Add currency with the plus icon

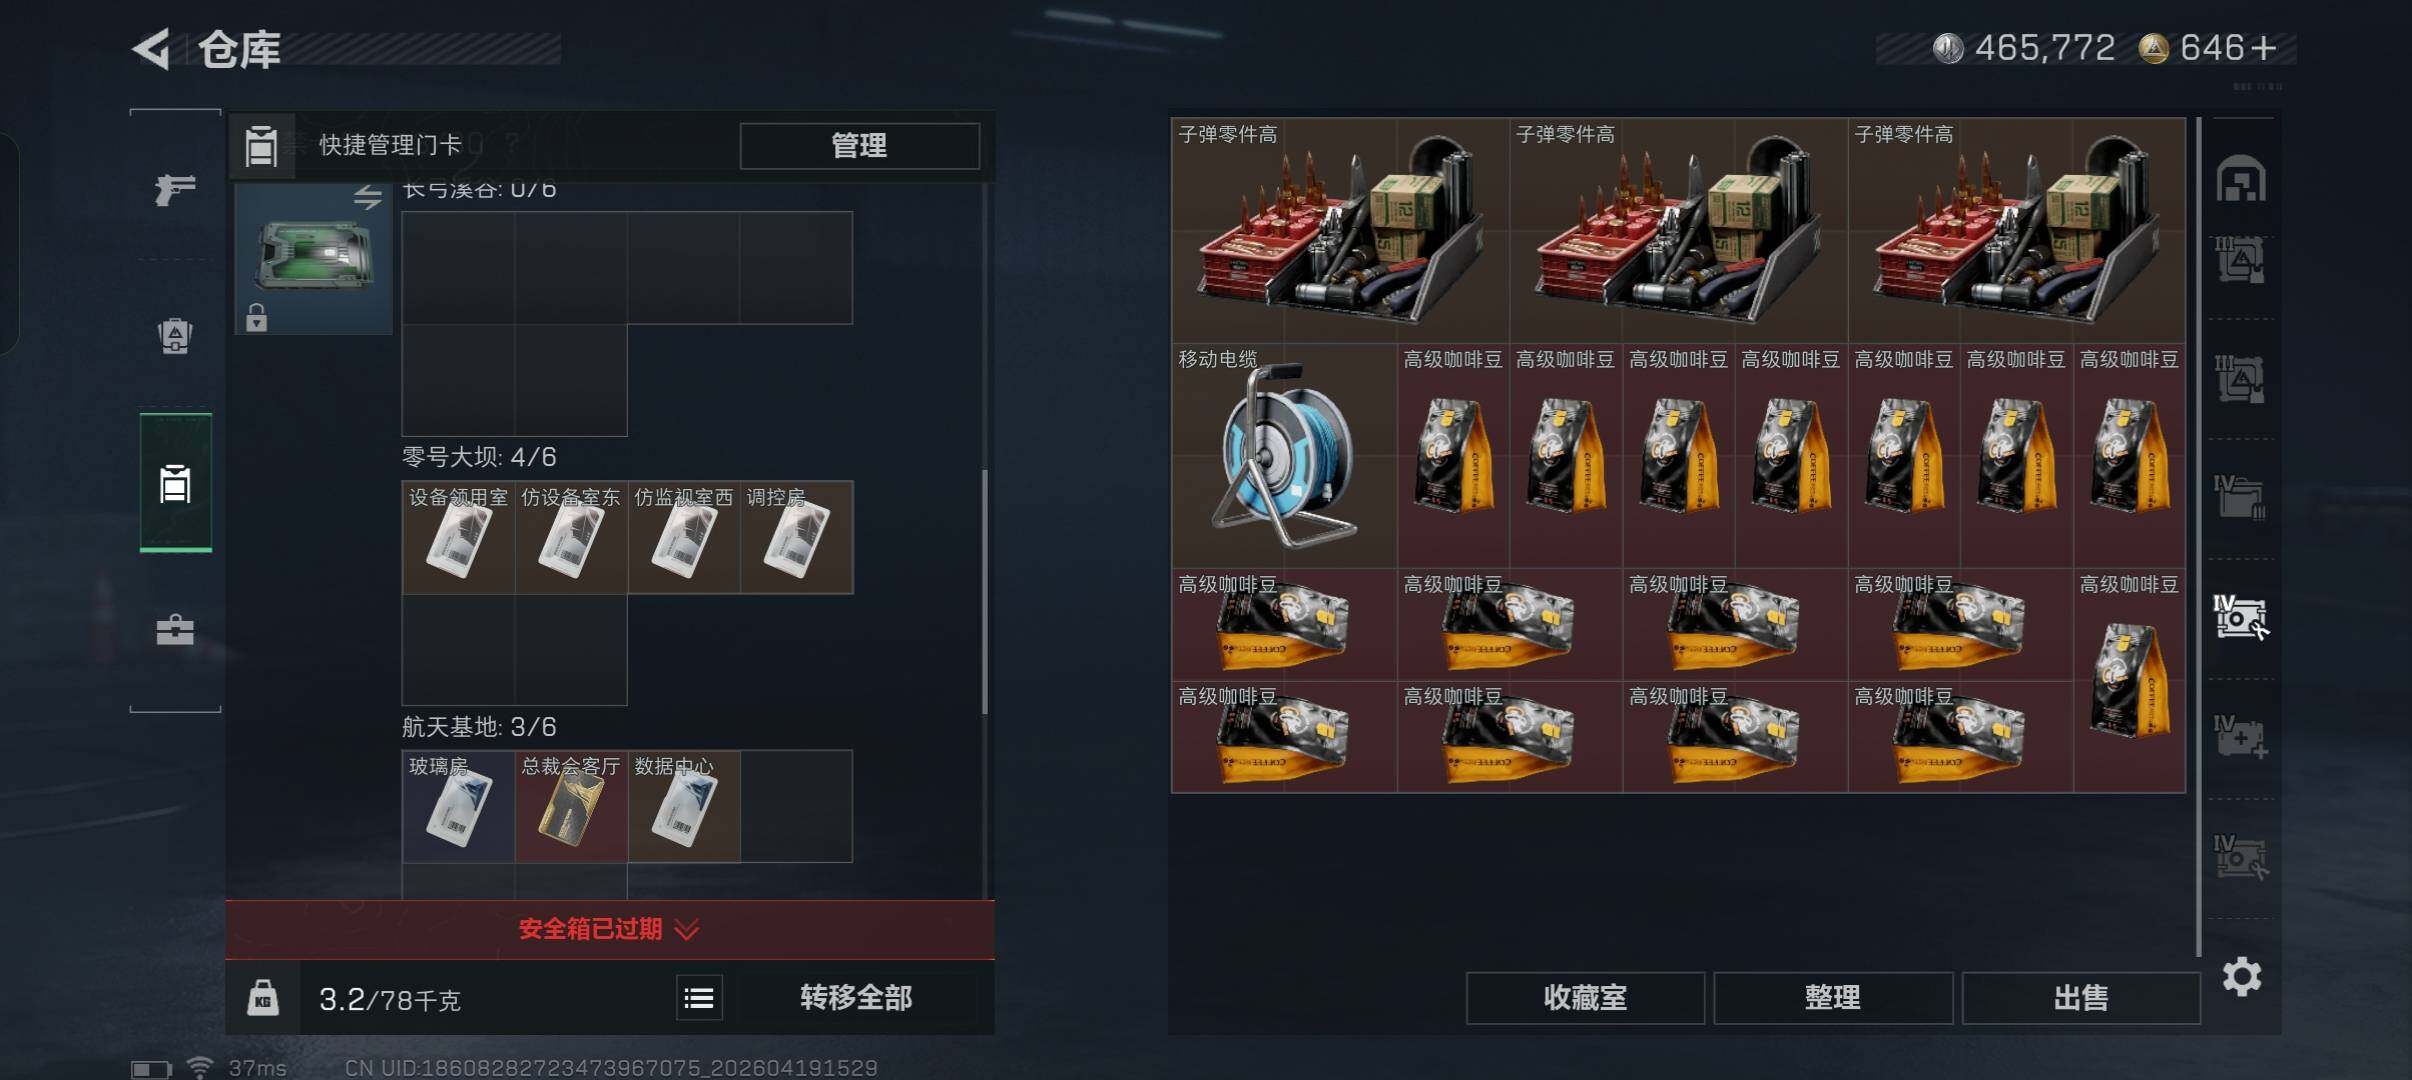[x=2264, y=48]
